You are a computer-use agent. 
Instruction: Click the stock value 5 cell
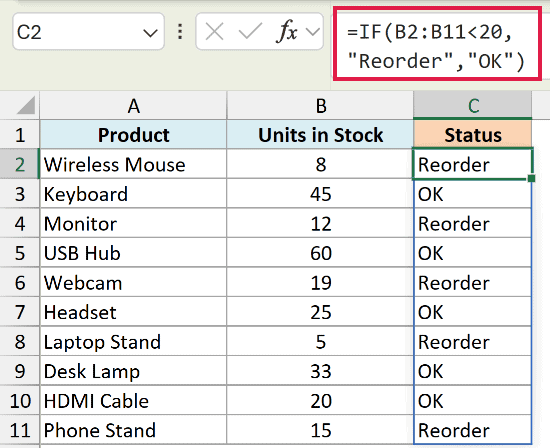tap(320, 342)
